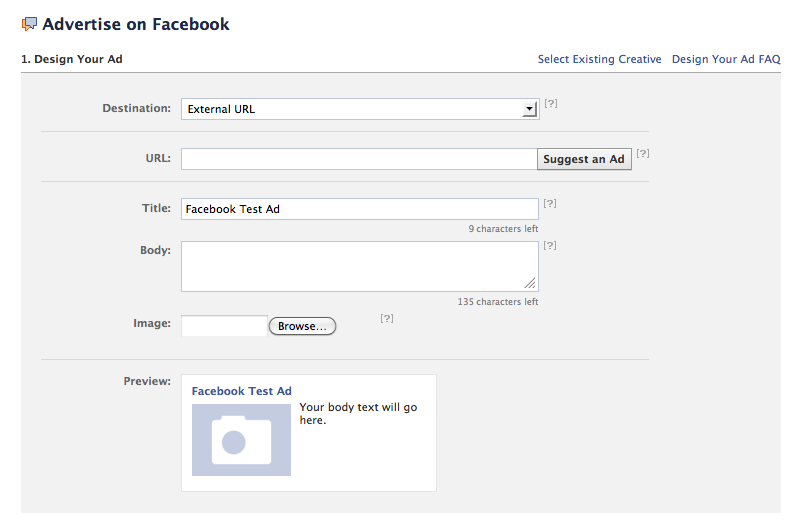Click the Advertise on Facebook megaphone icon
Screen dimensions: 803x521
[29, 24]
